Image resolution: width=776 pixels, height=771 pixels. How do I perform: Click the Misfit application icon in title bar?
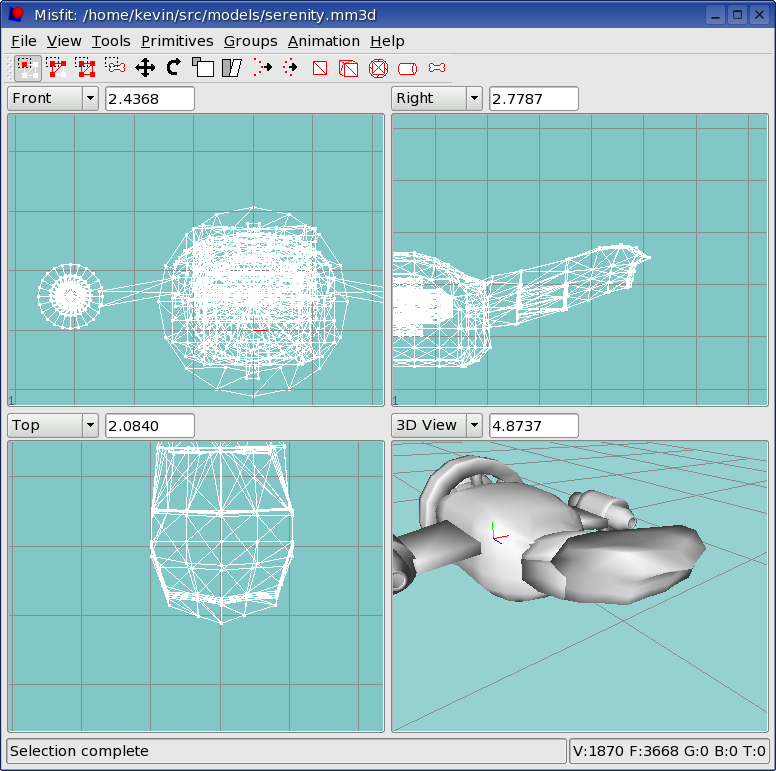pos(16,14)
